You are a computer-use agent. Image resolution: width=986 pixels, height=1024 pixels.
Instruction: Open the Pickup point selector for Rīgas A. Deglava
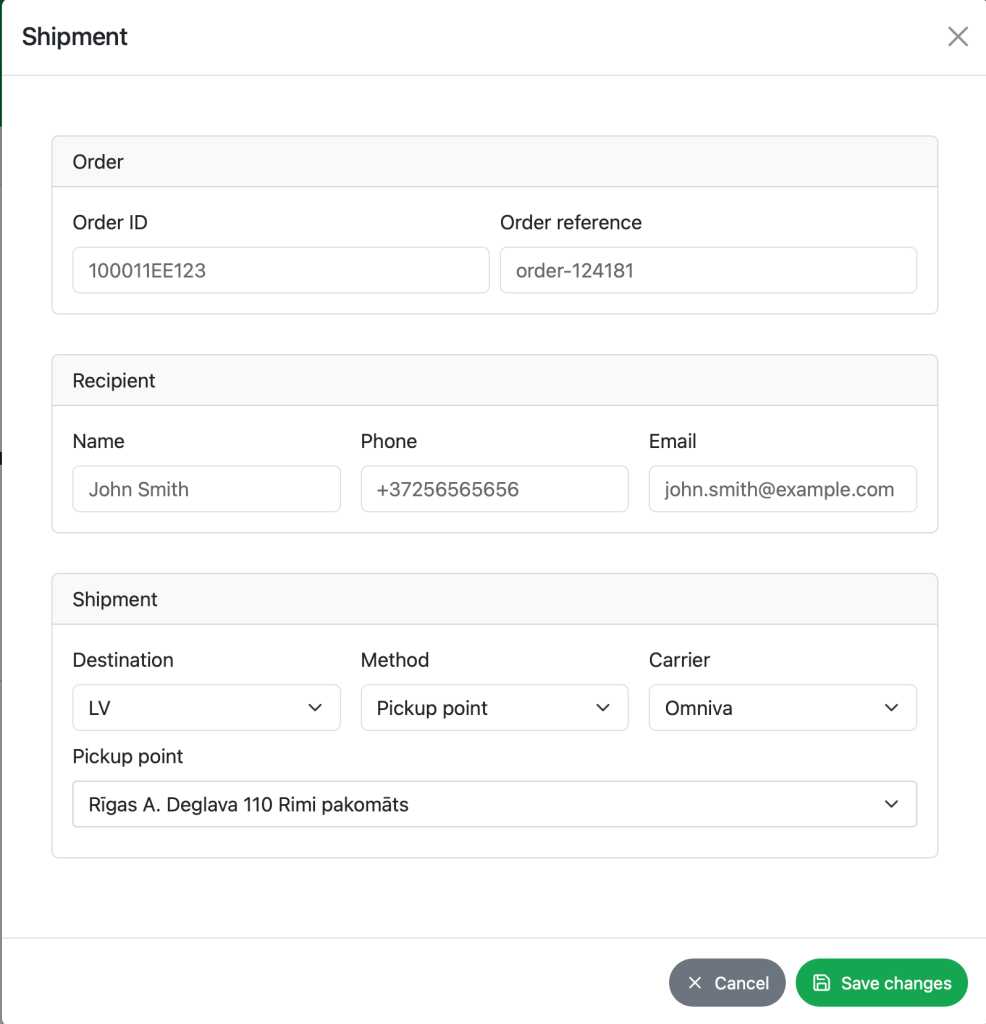click(494, 804)
